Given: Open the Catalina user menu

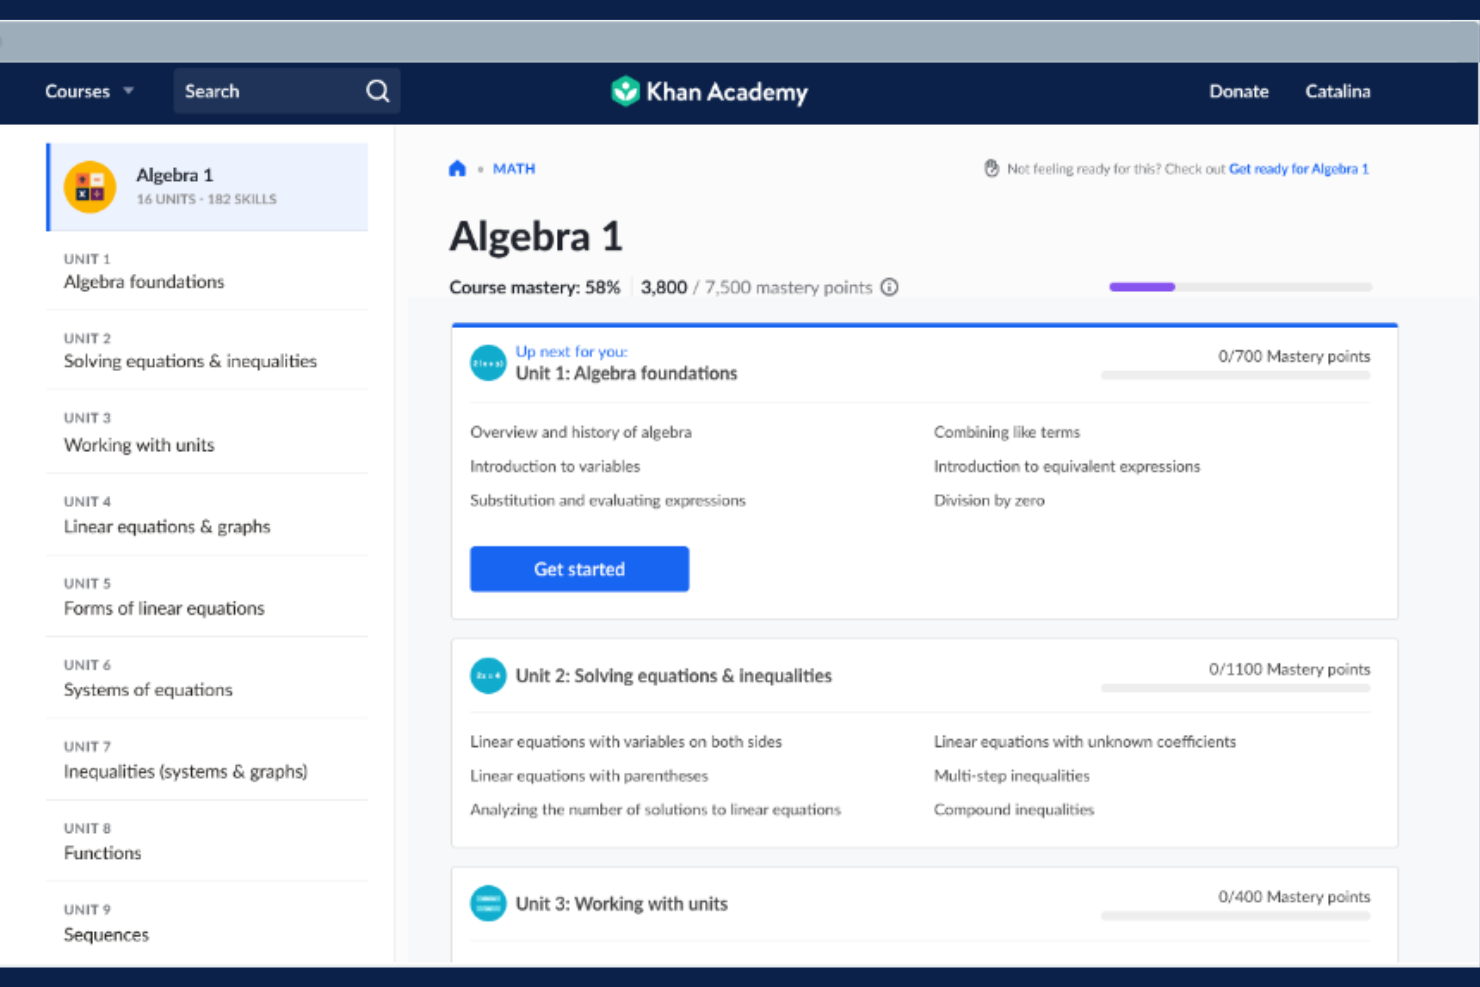Looking at the screenshot, I should point(1338,91).
